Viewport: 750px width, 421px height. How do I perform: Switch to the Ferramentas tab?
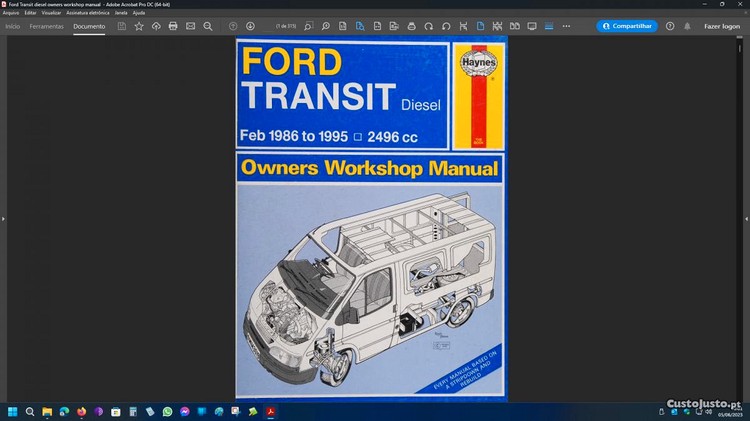pos(46,26)
